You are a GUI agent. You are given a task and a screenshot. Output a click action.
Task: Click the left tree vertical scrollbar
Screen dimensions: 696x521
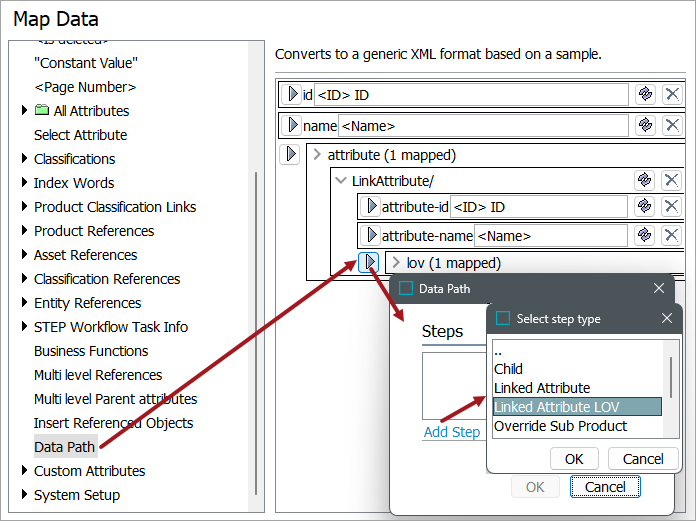pos(256,333)
